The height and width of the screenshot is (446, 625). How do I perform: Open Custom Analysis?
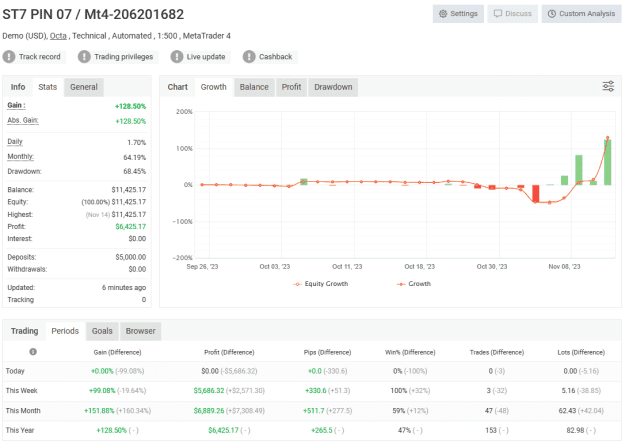coord(581,14)
